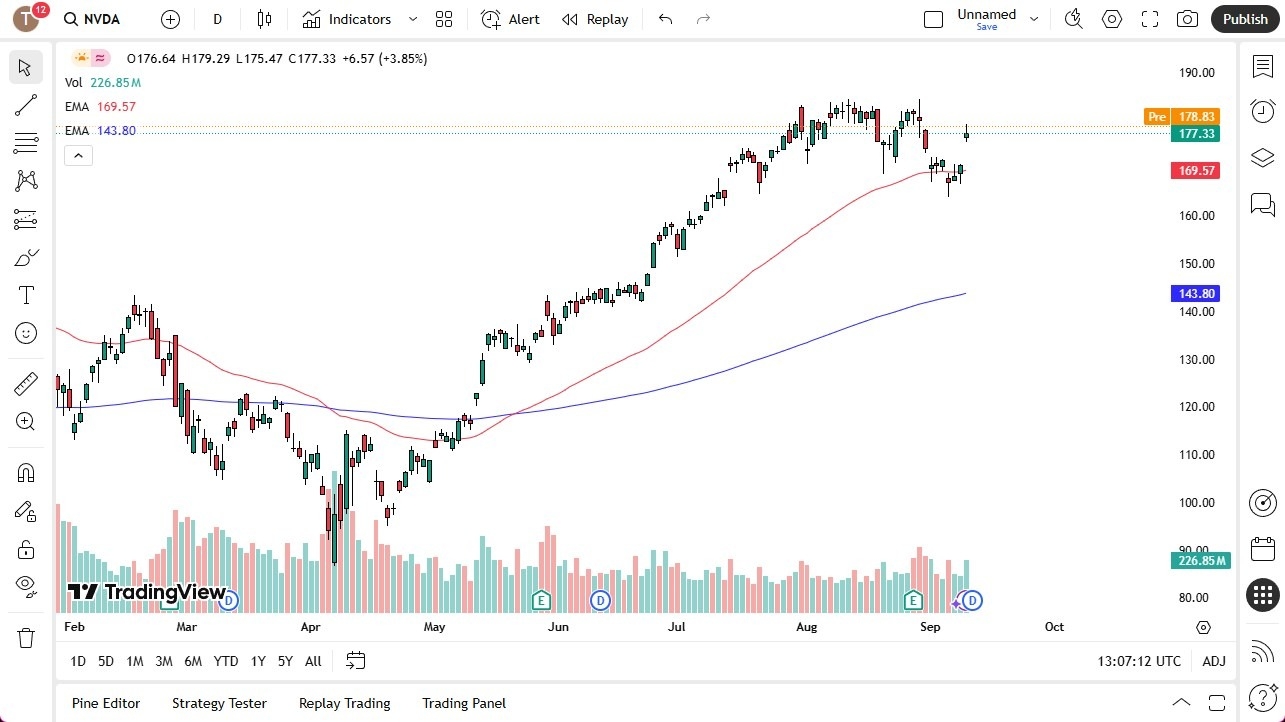Open chart settings gear
The width and height of the screenshot is (1285, 722).
point(1111,18)
